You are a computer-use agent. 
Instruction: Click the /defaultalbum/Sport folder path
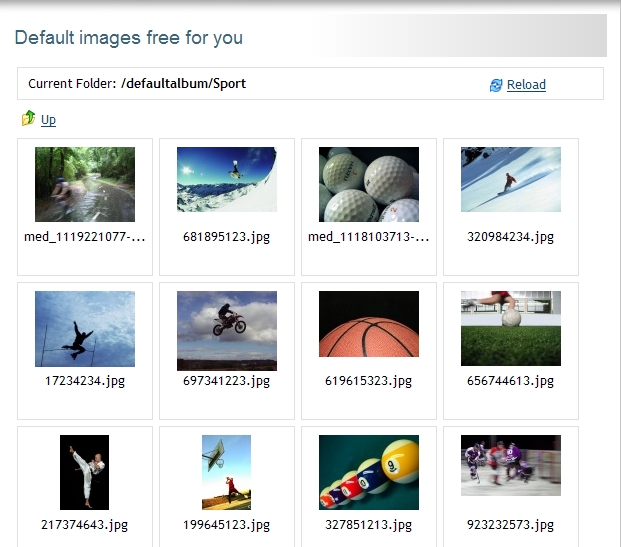[183, 84]
